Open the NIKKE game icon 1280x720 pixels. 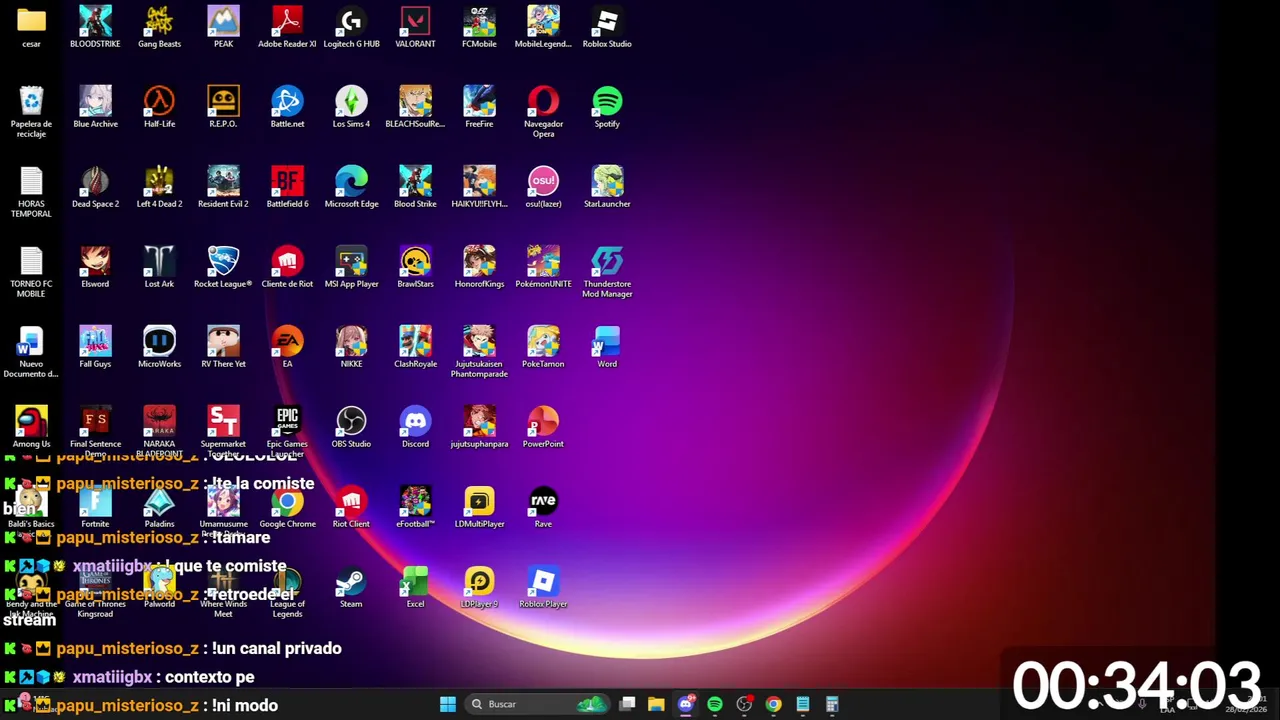pos(351,347)
